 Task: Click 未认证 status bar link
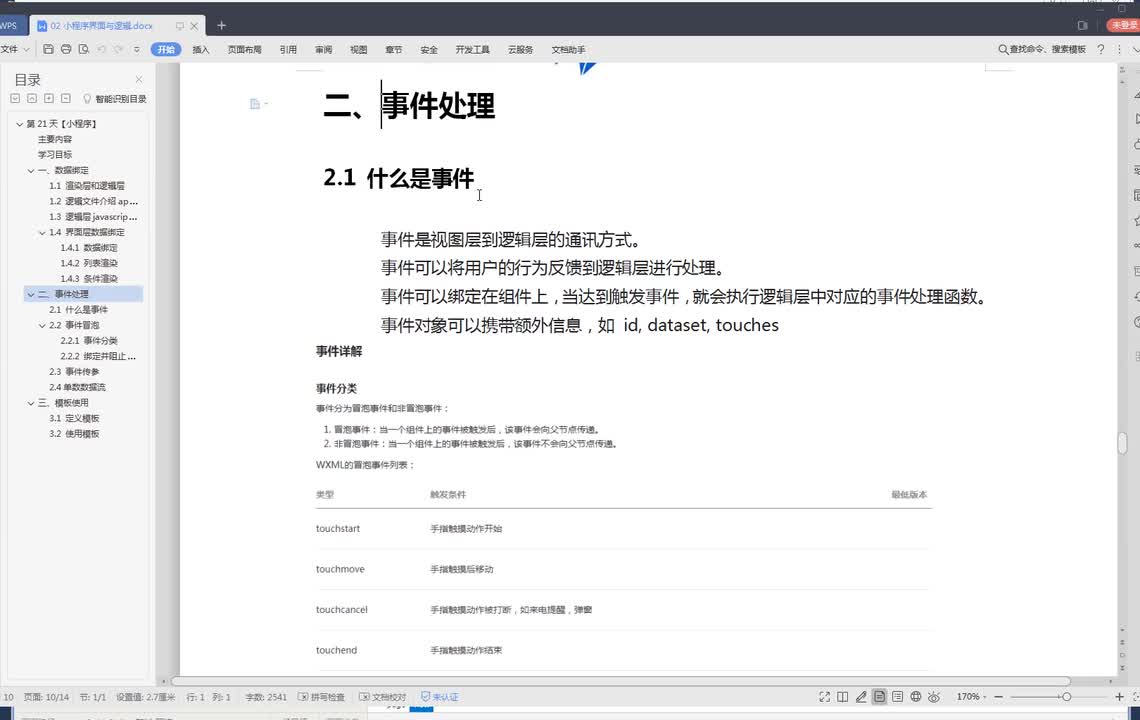[440, 697]
